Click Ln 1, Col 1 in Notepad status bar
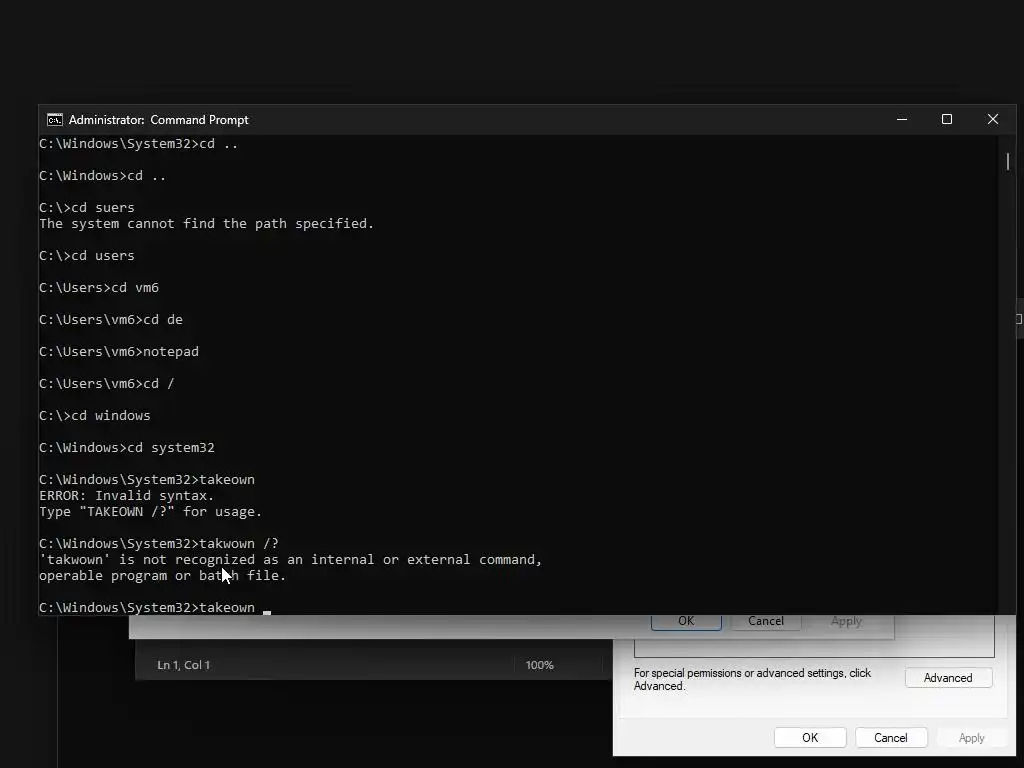The image size is (1024, 768). click(x=184, y=665)
